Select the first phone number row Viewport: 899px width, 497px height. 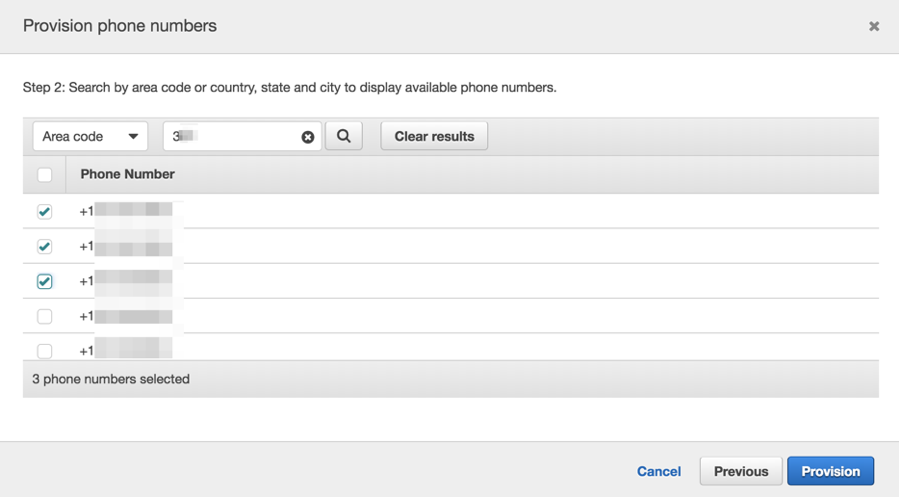[x=451, y=211]
